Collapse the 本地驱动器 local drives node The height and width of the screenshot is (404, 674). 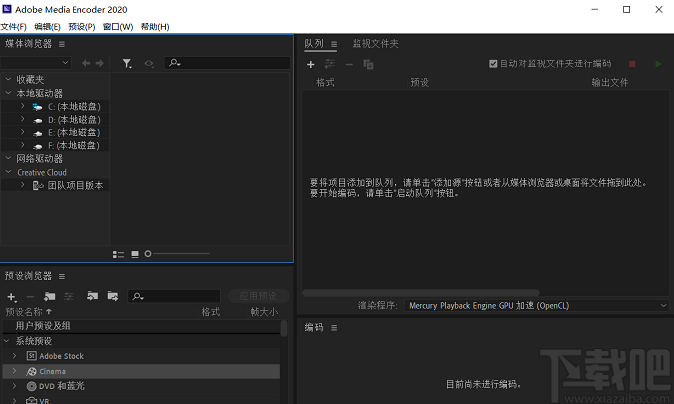point(8,93)
